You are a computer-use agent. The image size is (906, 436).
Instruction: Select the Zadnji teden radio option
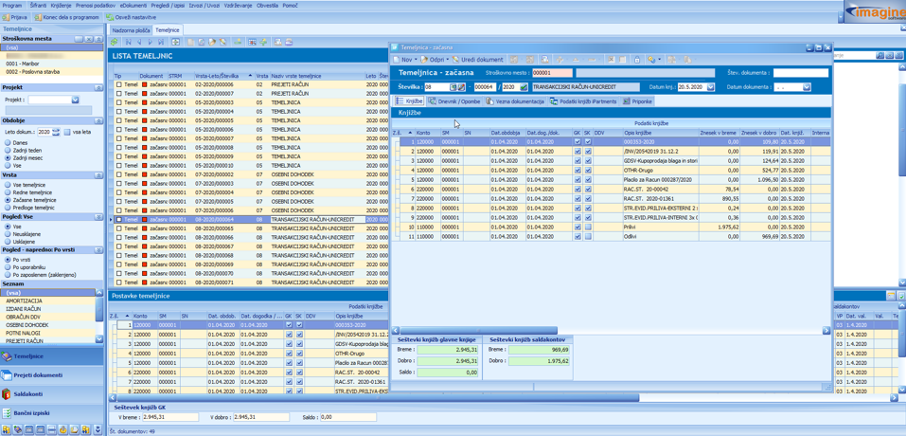[x=23, y=150]
